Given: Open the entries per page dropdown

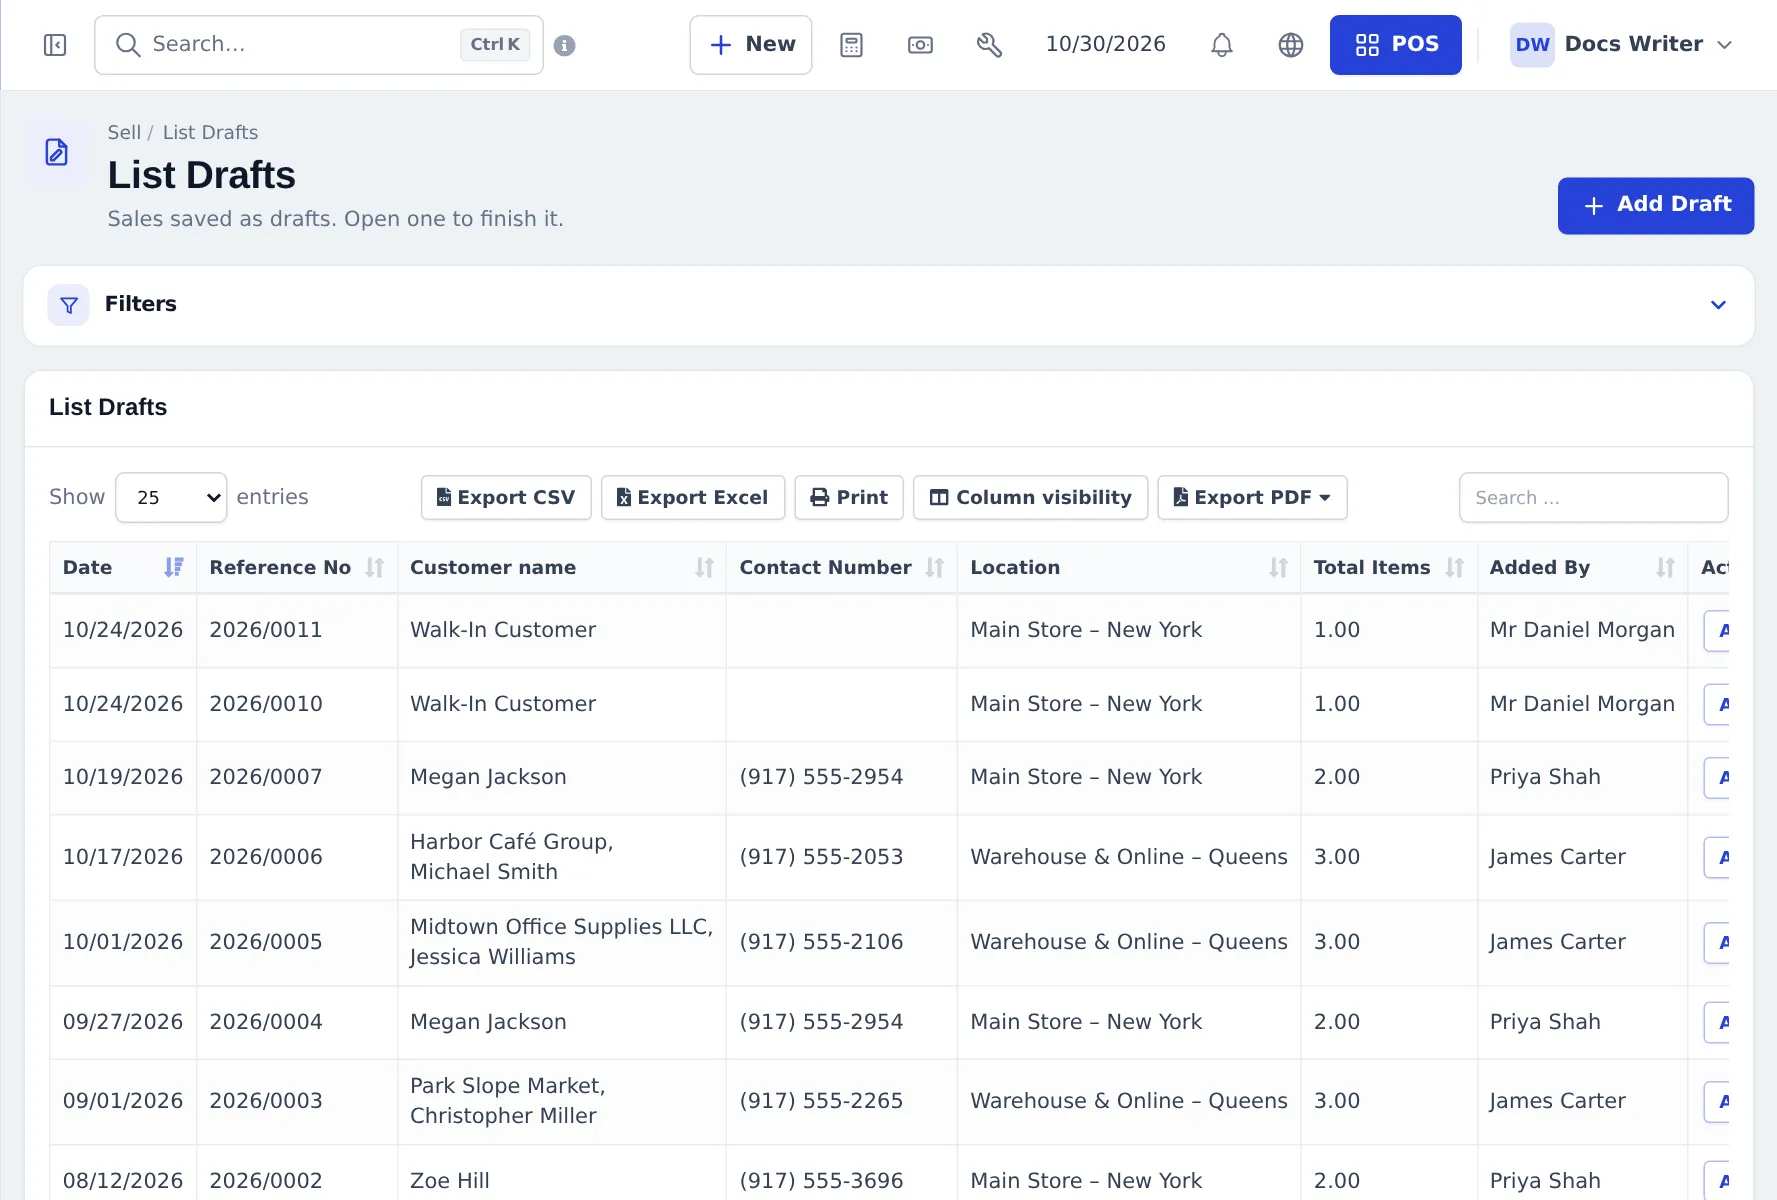Looking at the screenshot, I should 171,497.
